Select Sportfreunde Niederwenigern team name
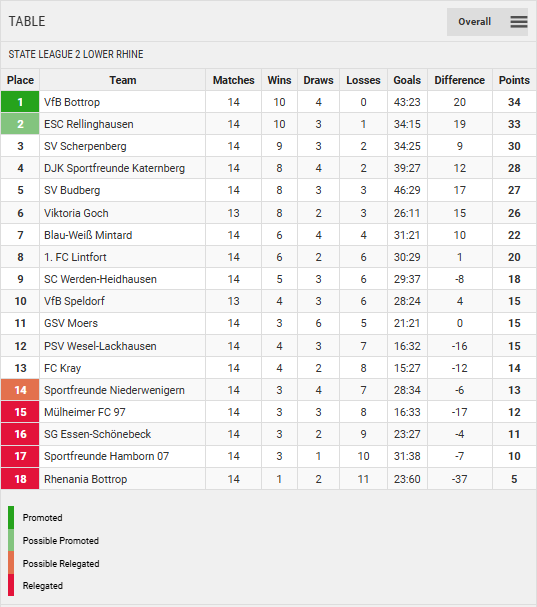The width and height of the screenshot is (537, 607). [114, 390]
